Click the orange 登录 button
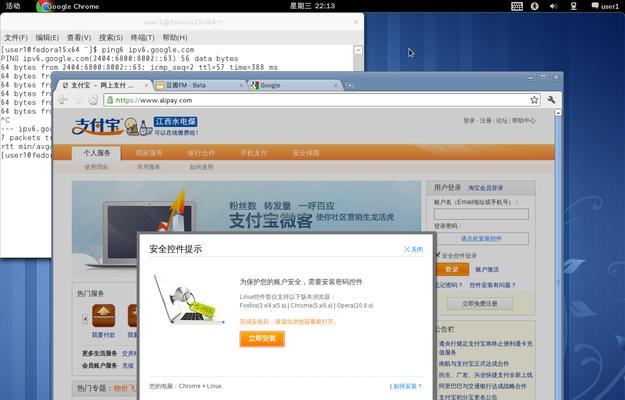This screenshot has height=400, width=625. click(452, 269)
